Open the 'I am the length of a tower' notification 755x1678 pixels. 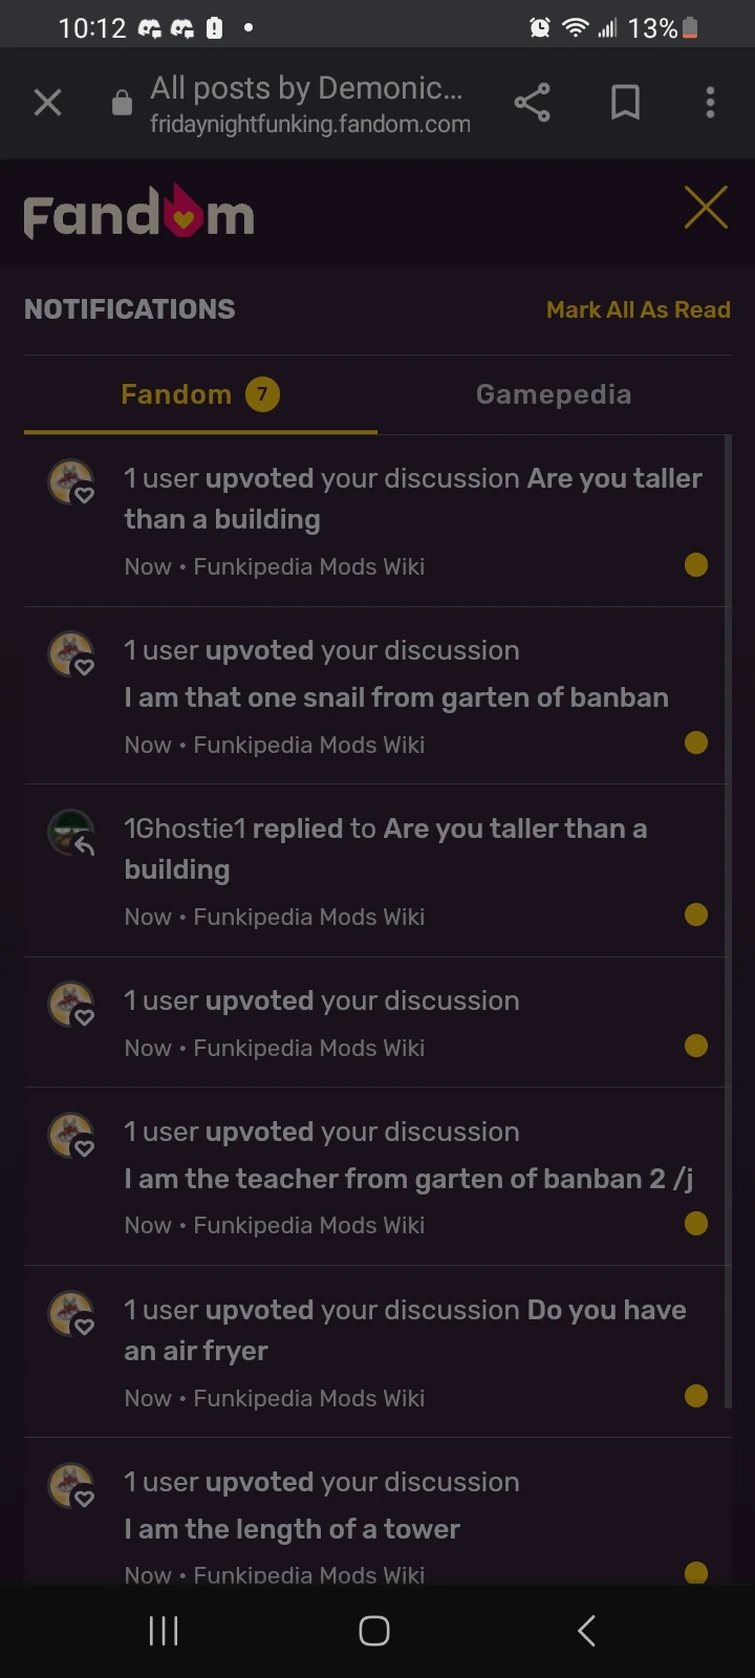[x=291, y=1528]
